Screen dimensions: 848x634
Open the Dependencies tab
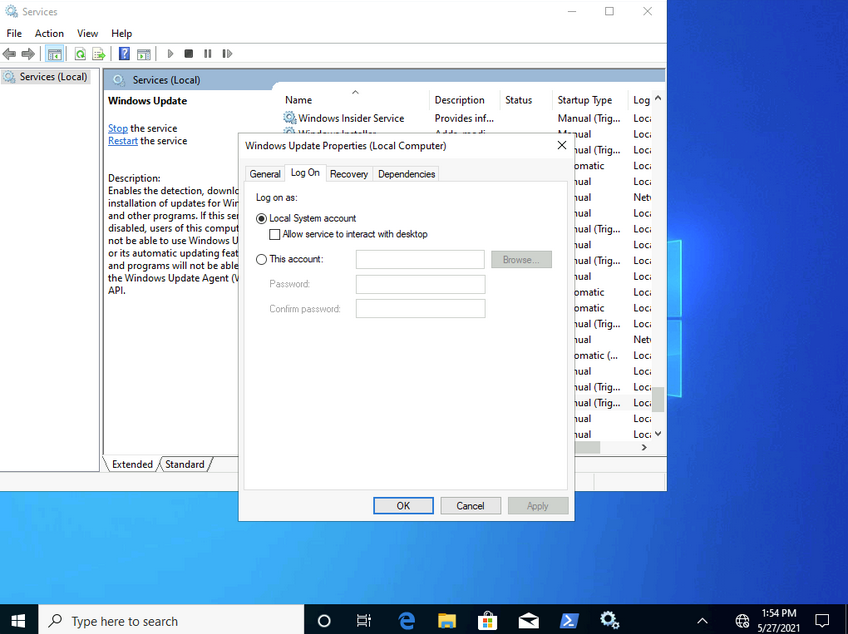[x=406, y=173]
